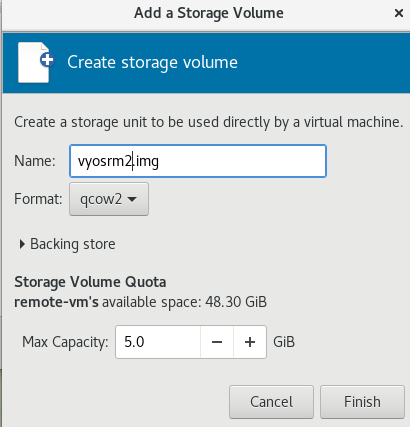Focus the Max Capacity value field
410x427 pixels.
click(158, 342)
